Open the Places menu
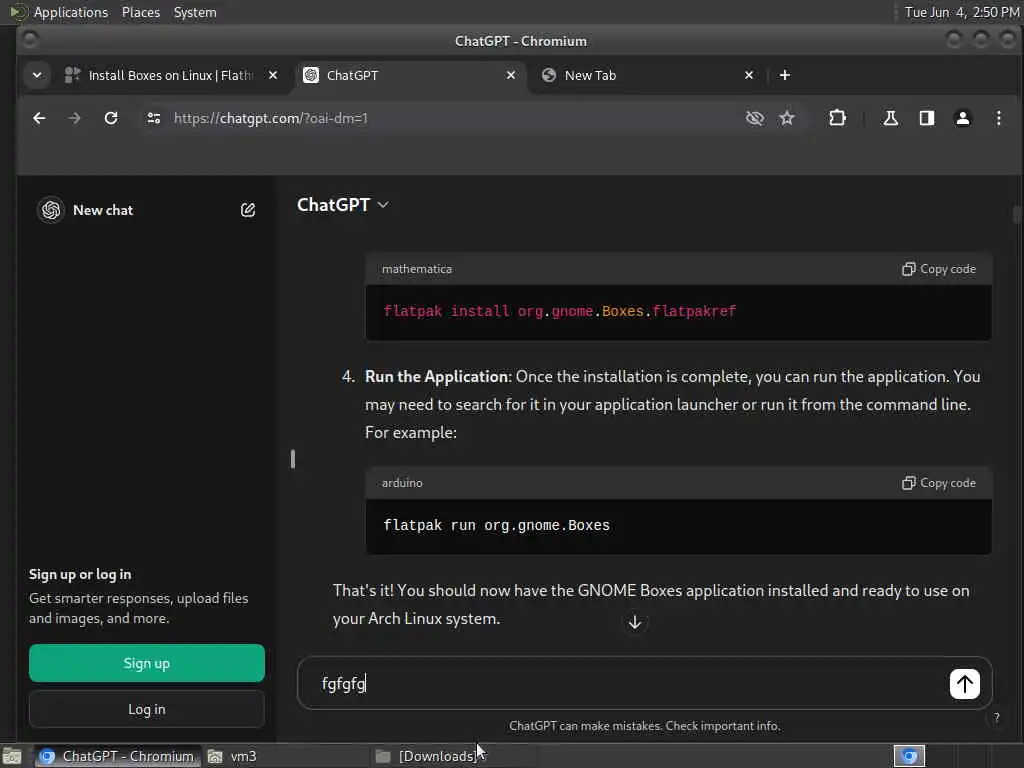 point(141,12)
